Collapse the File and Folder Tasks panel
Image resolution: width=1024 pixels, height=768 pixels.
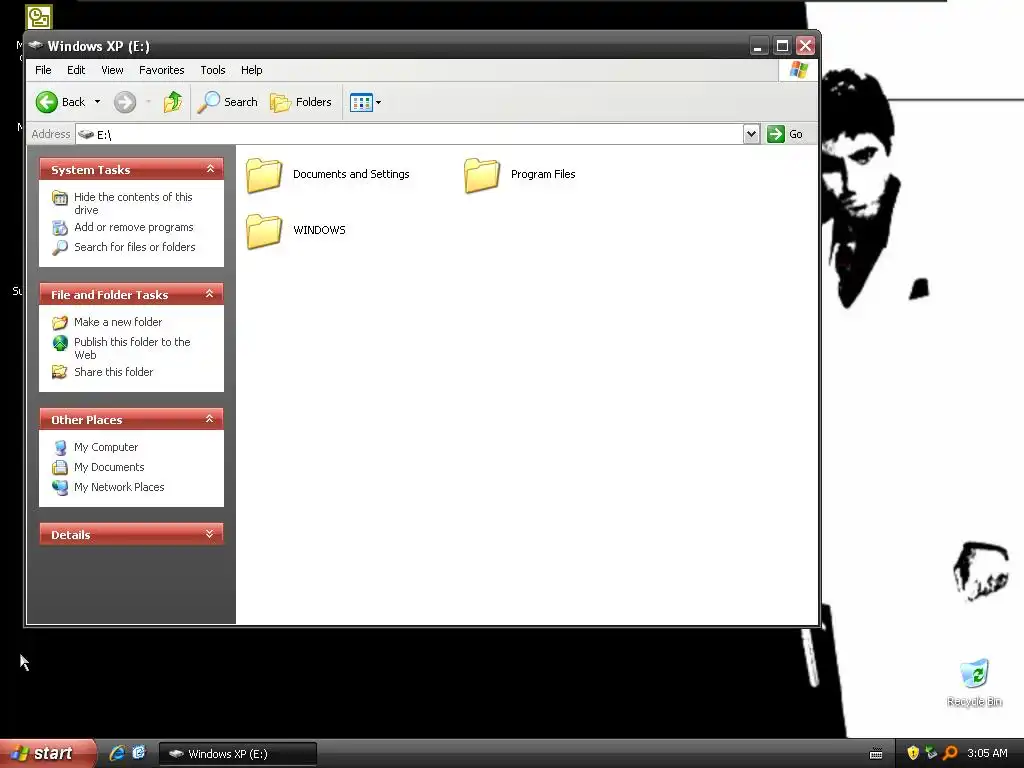coord(210,294)
